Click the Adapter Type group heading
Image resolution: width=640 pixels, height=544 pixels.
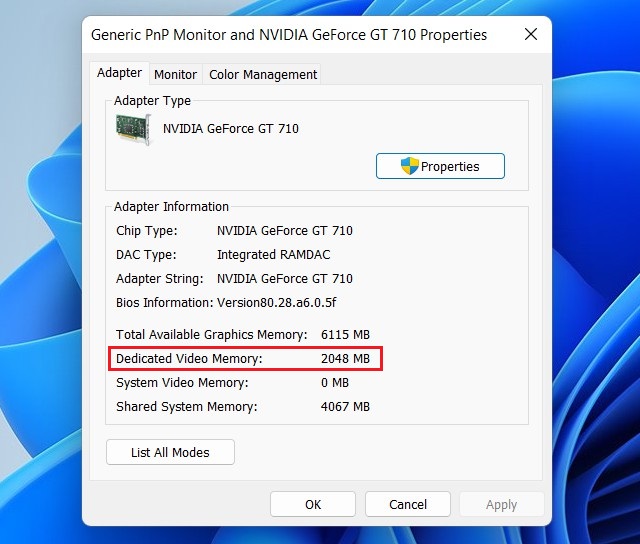tap(152, 101)
